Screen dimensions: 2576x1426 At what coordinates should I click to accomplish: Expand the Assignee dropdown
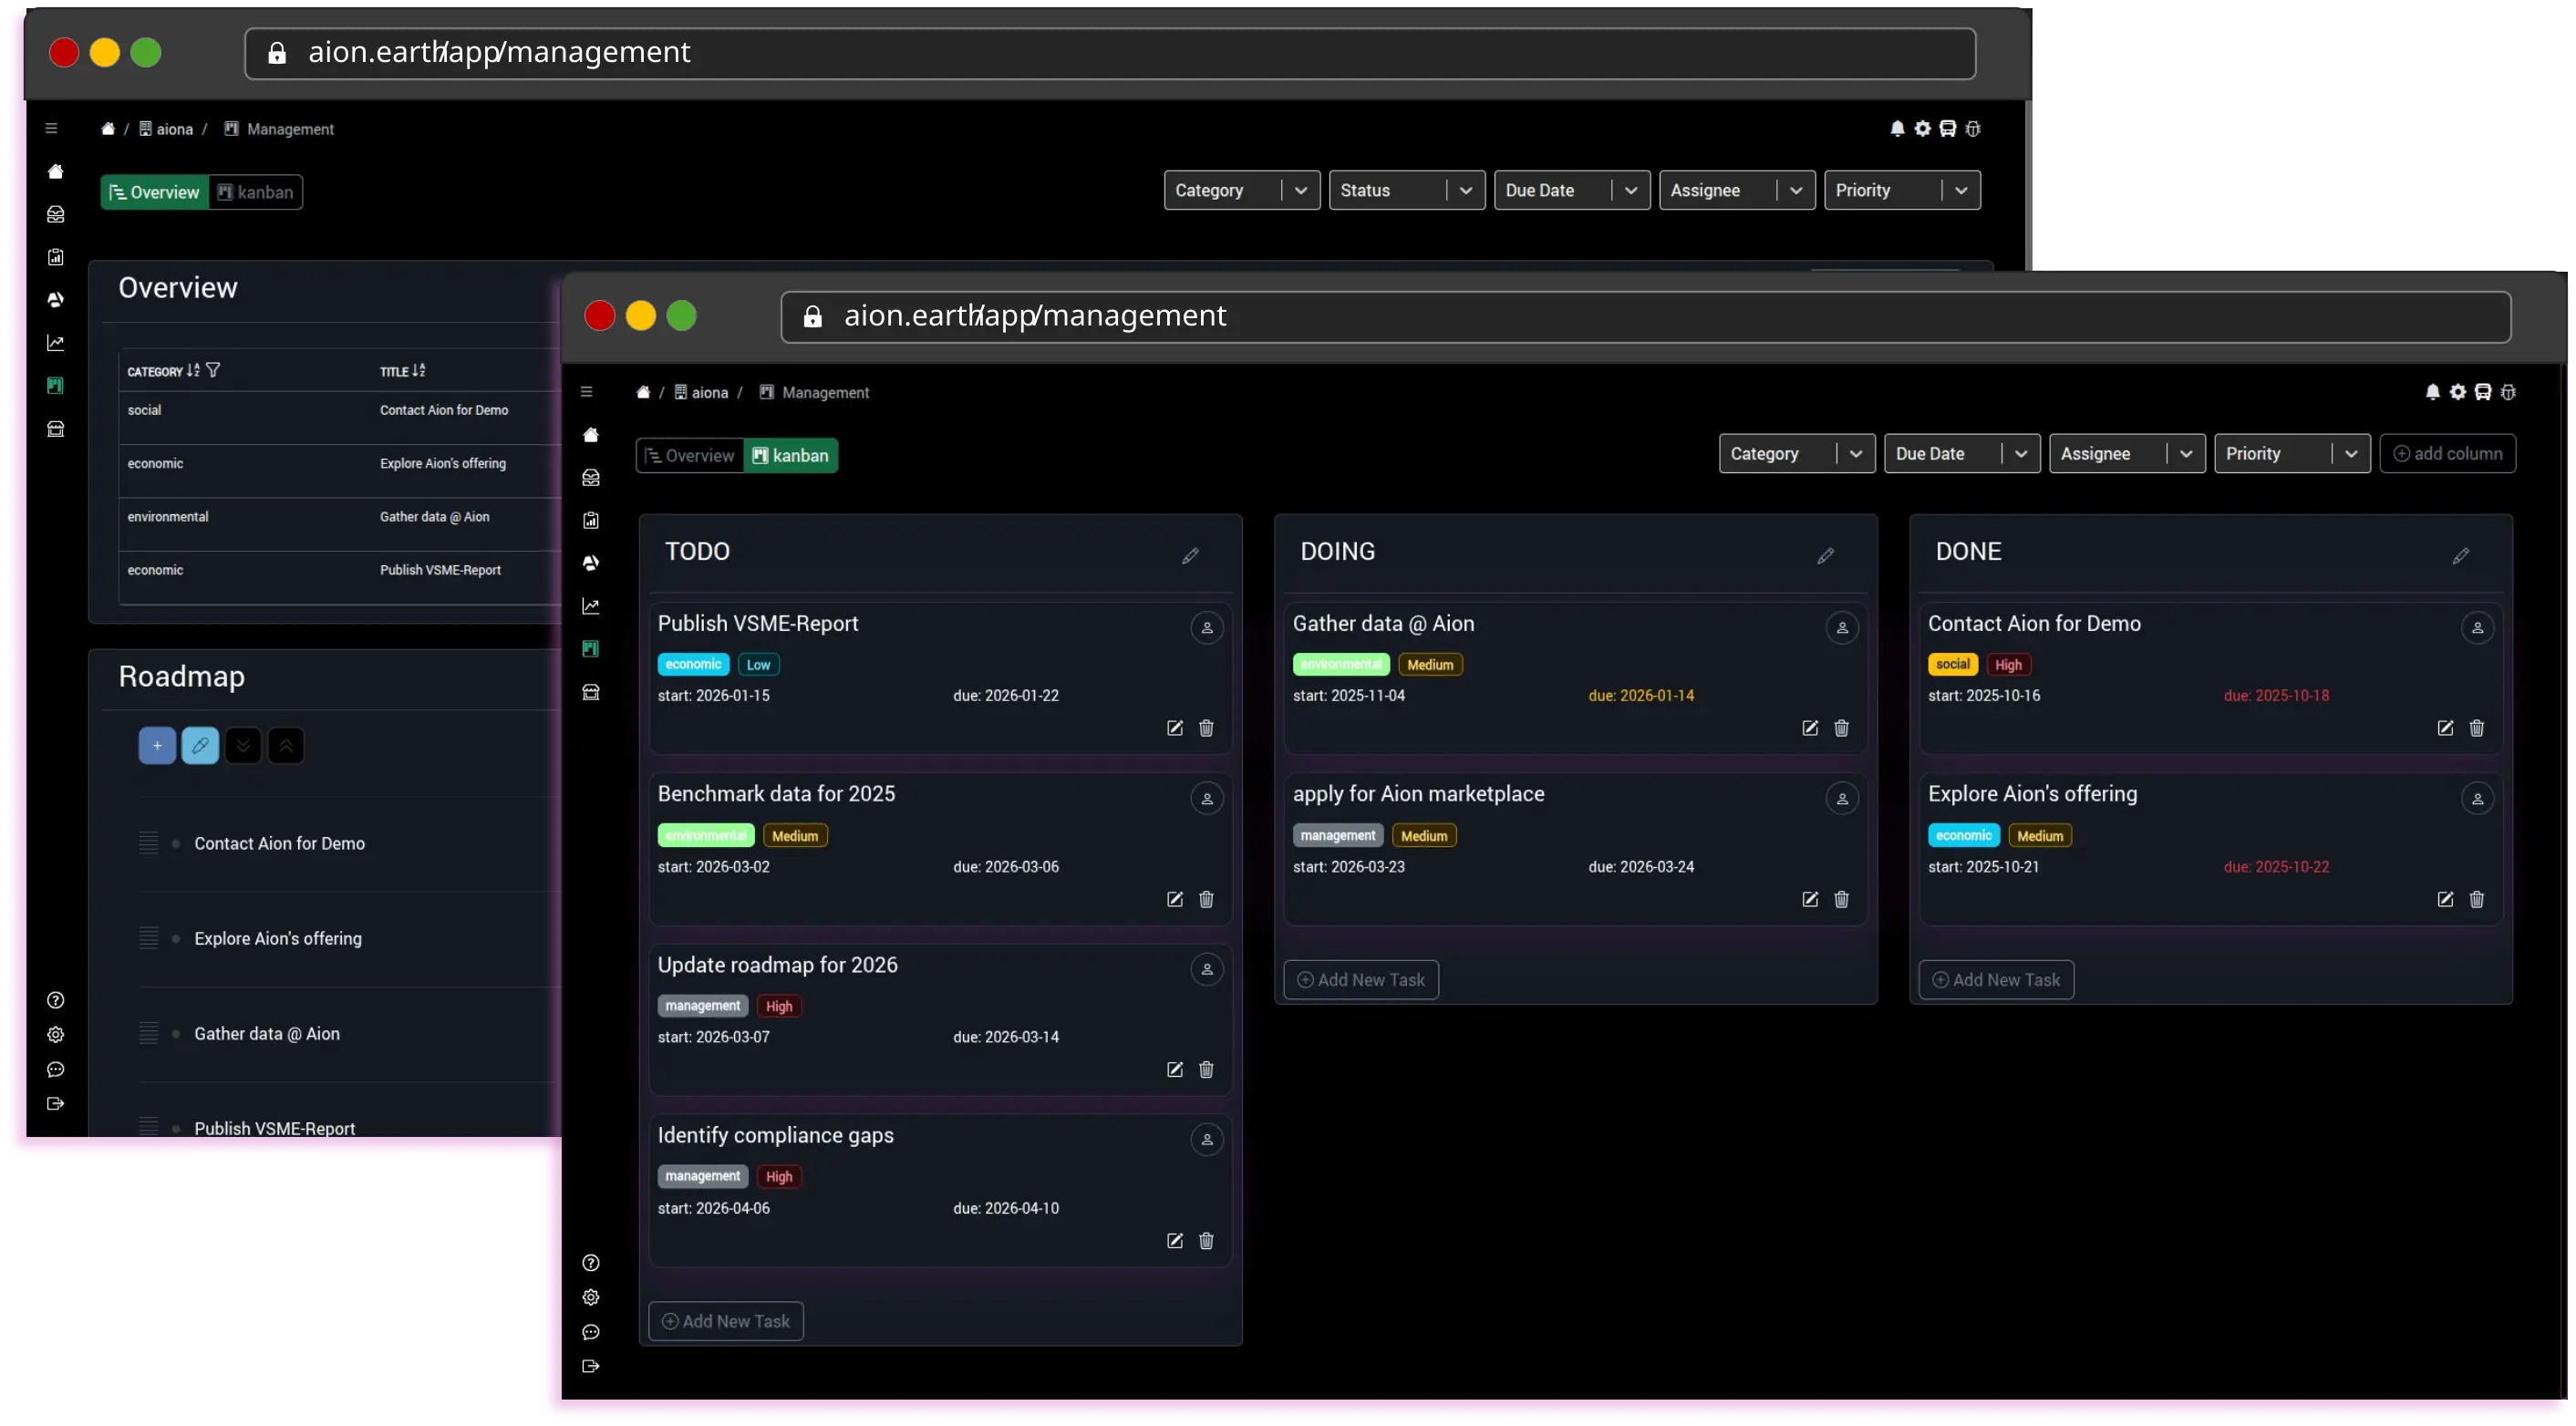[2127, 453]
